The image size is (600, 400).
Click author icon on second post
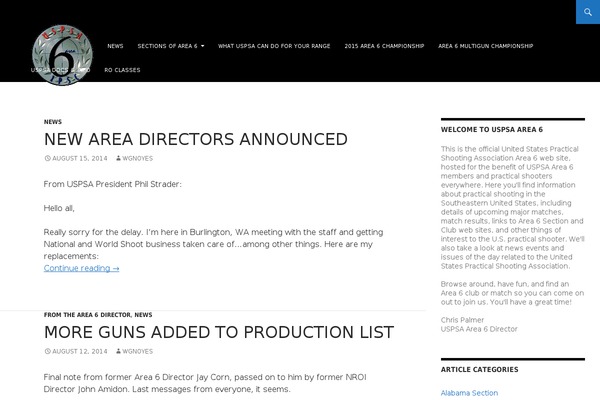click(119, 351)
